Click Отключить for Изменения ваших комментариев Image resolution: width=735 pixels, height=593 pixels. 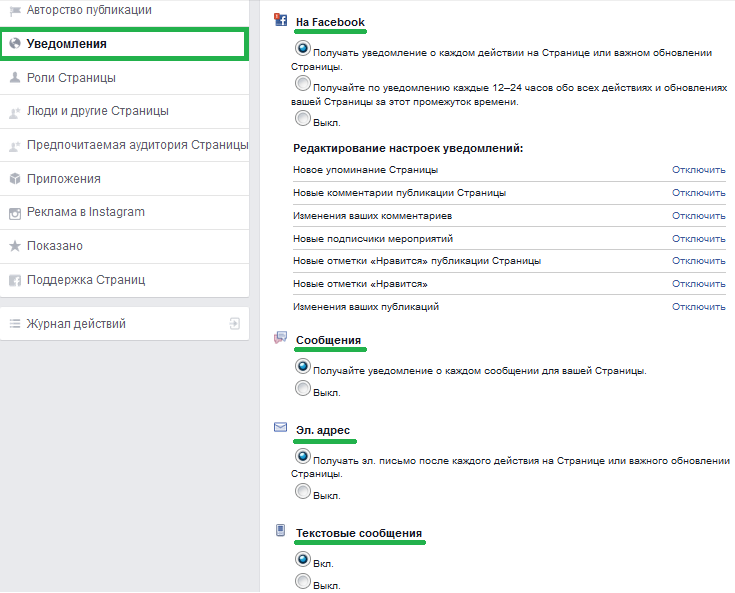(x=698, y=216)
